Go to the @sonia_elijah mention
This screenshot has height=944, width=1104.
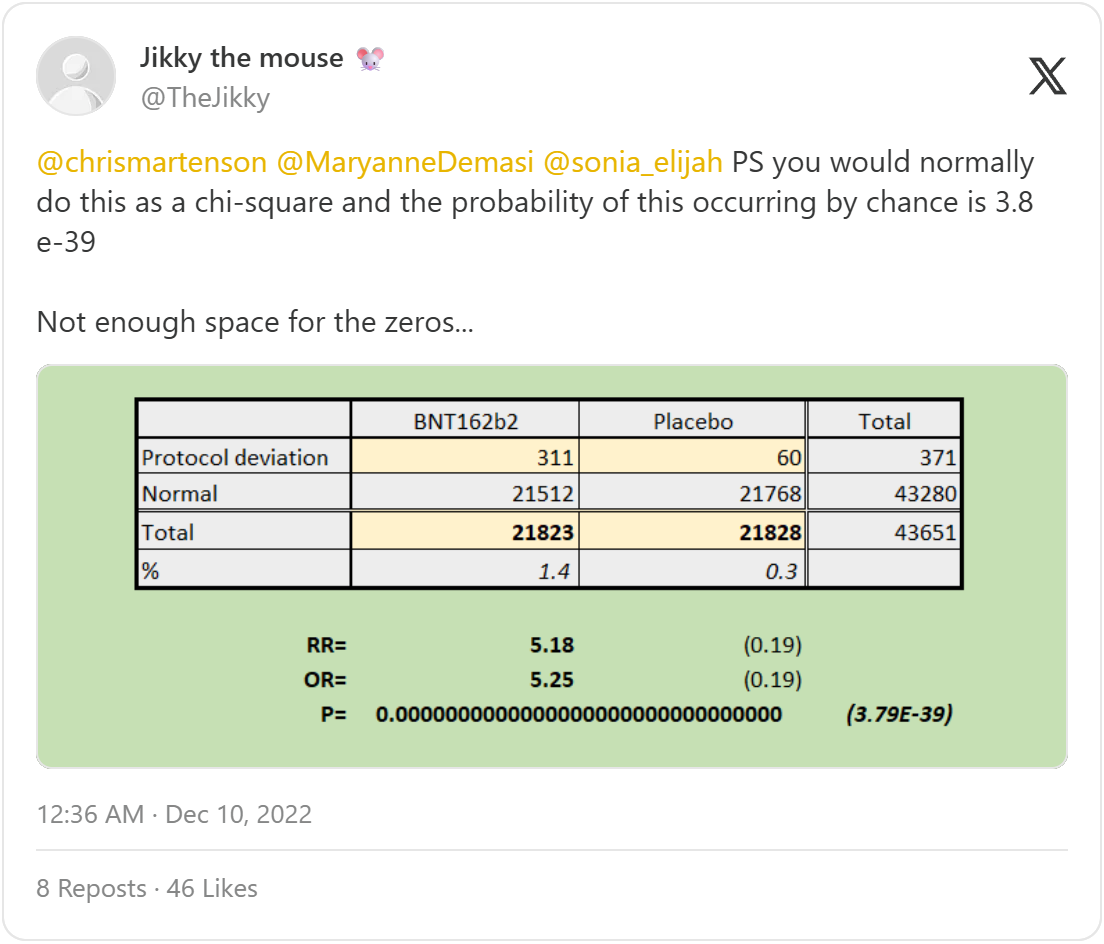coord(632,162)
